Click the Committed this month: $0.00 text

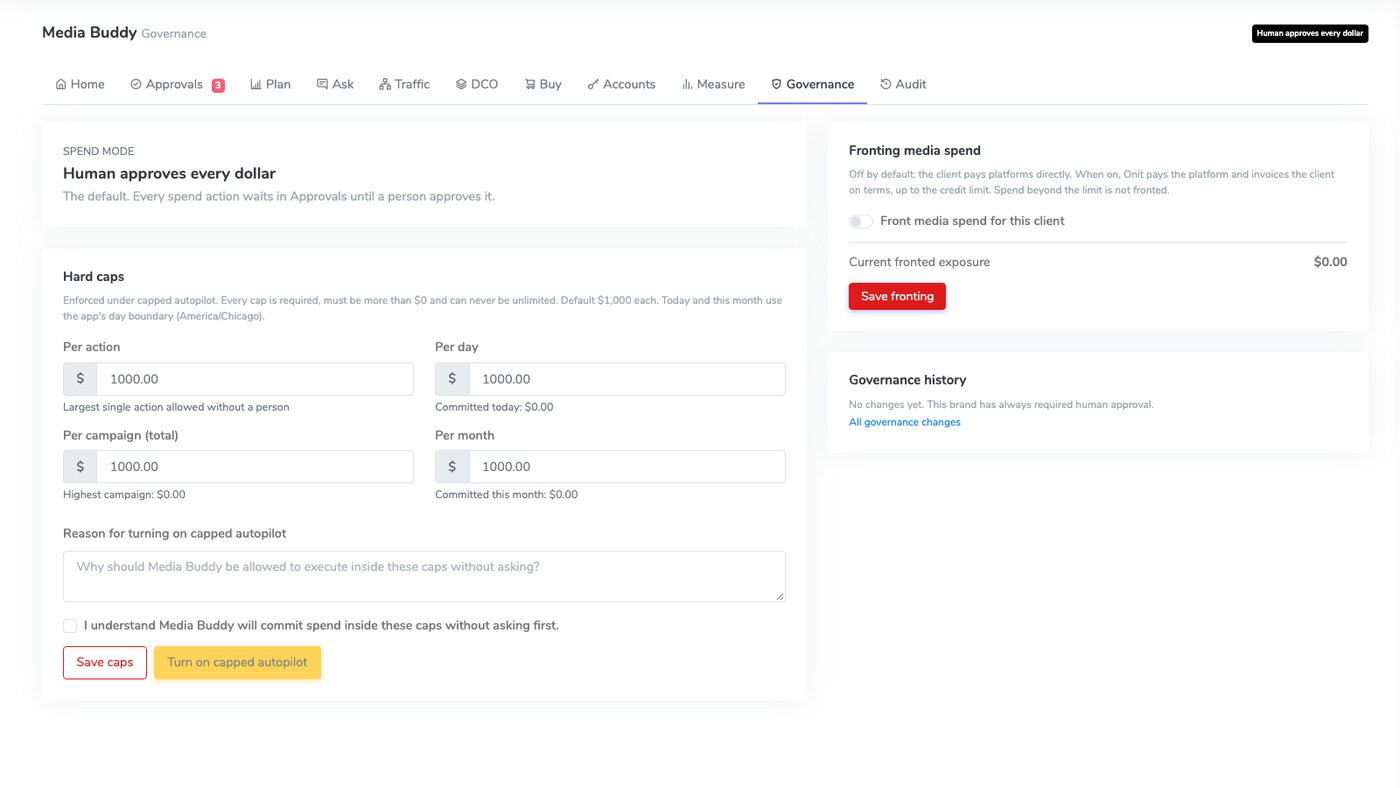[506, 495]
